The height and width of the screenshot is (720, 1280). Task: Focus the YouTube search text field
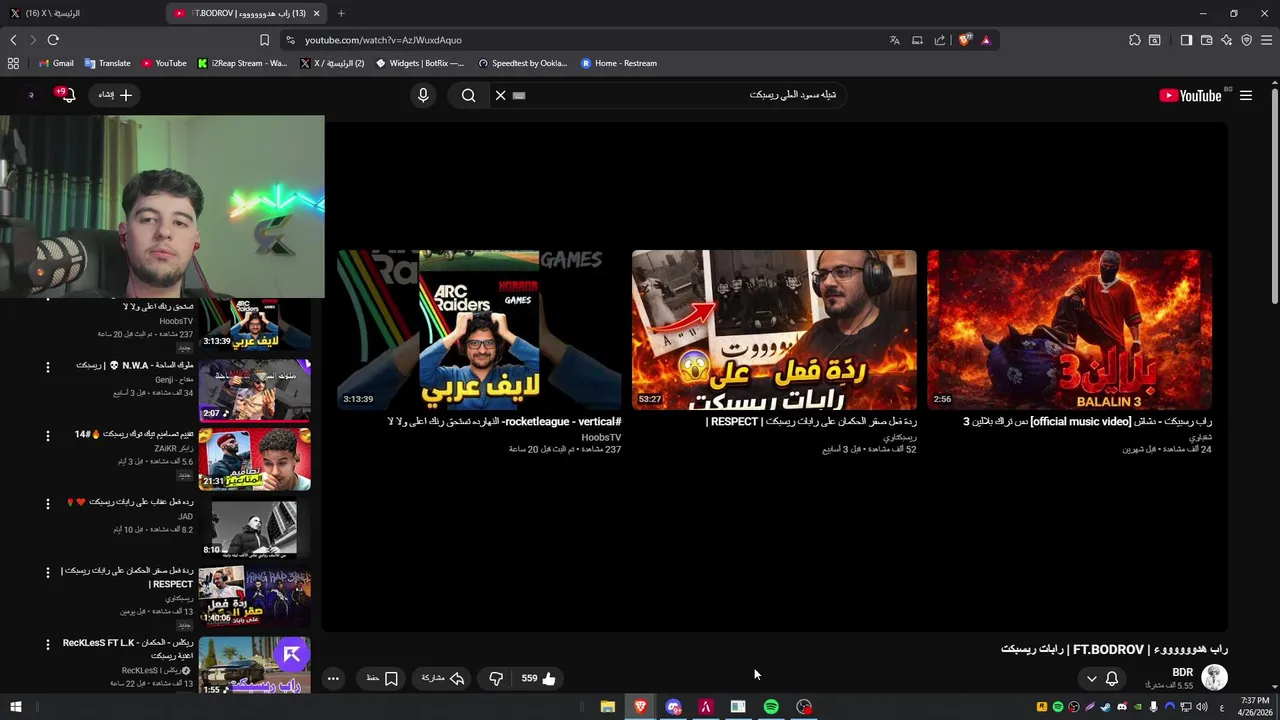click(680, 95)
